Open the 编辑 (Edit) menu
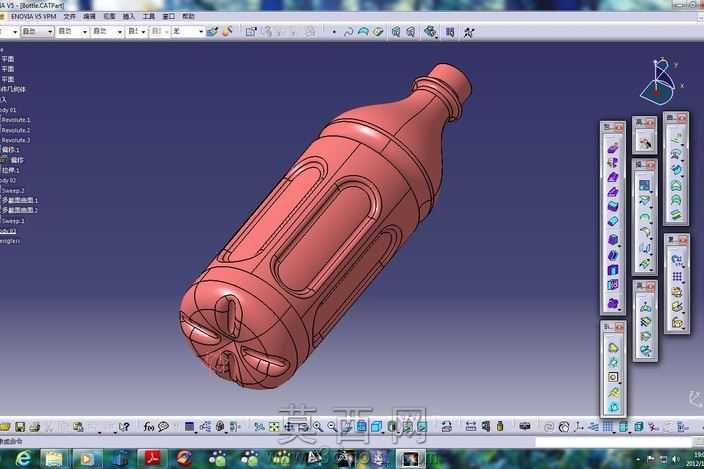The height and width of the screenshot is (469, 704). pyautogui.click(x=89, y=17)
